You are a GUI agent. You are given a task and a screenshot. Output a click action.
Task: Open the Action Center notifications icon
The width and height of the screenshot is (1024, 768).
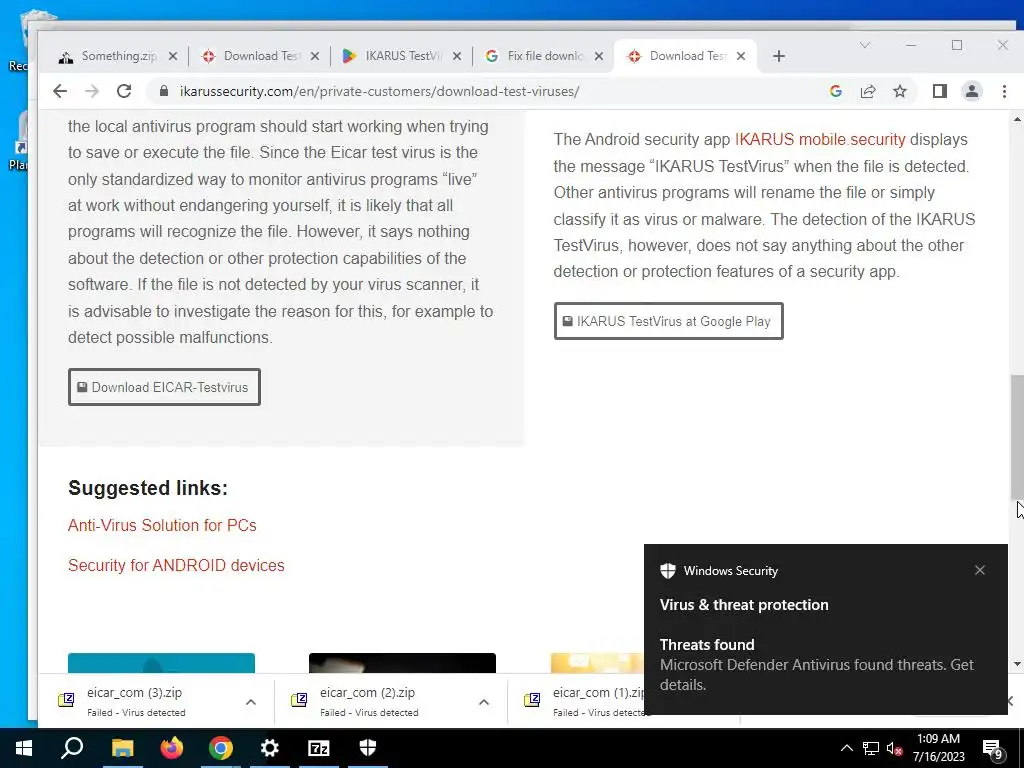pos(993,749)
